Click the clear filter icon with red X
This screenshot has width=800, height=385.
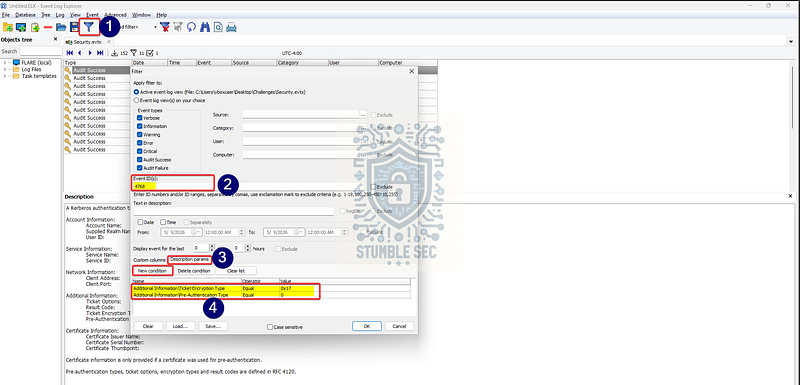165,27
